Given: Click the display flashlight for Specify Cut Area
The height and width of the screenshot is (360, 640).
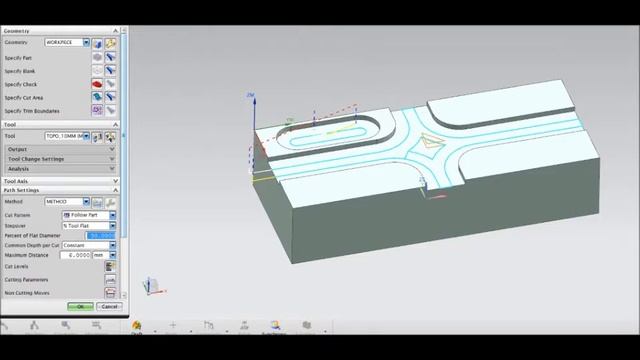Looking at the screenshot, I should pos(110,97).
